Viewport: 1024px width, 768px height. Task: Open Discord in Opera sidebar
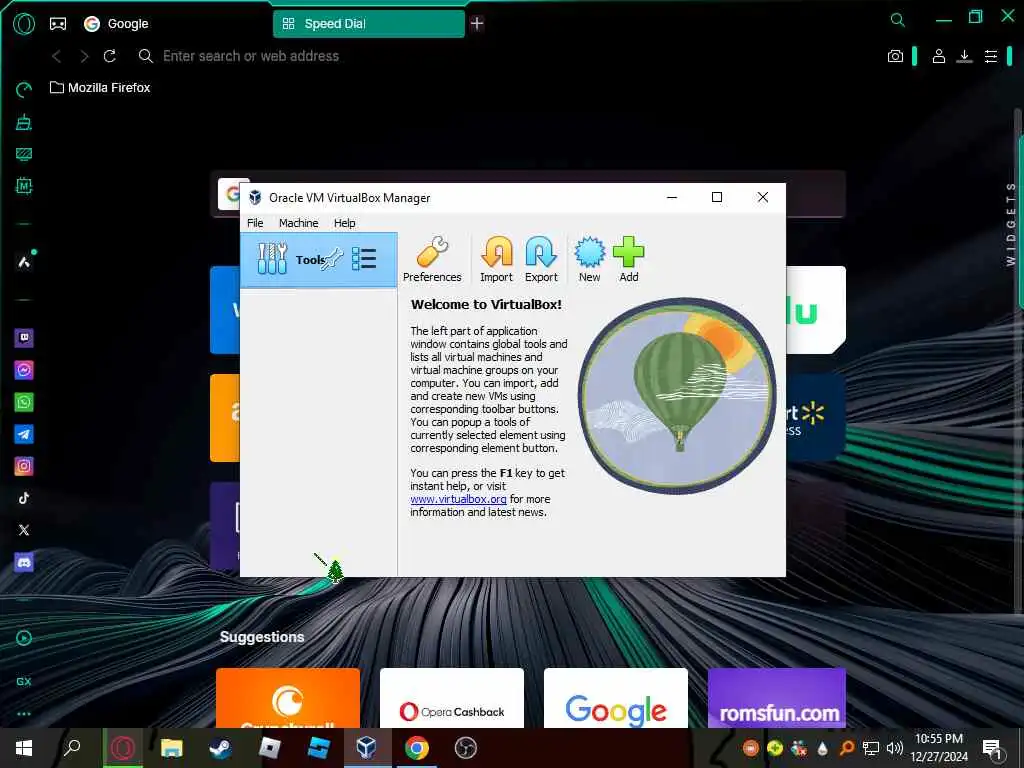click(24, 562)
